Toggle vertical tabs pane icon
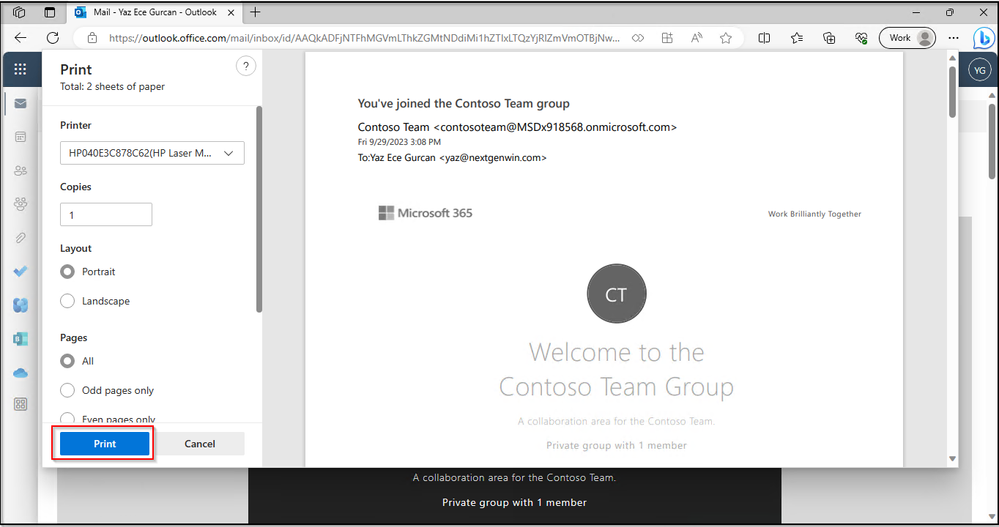The width and height of the screenshot is (999, 527). [x=50, y=12]
